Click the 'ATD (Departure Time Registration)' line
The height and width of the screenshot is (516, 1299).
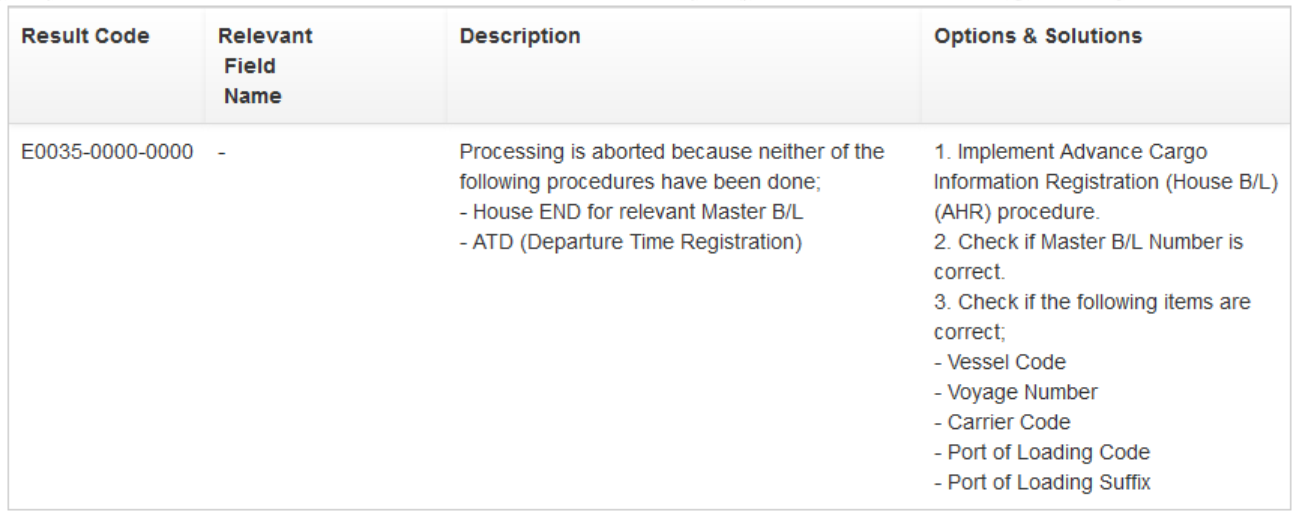pyautogui.click(x=637, y=243)
